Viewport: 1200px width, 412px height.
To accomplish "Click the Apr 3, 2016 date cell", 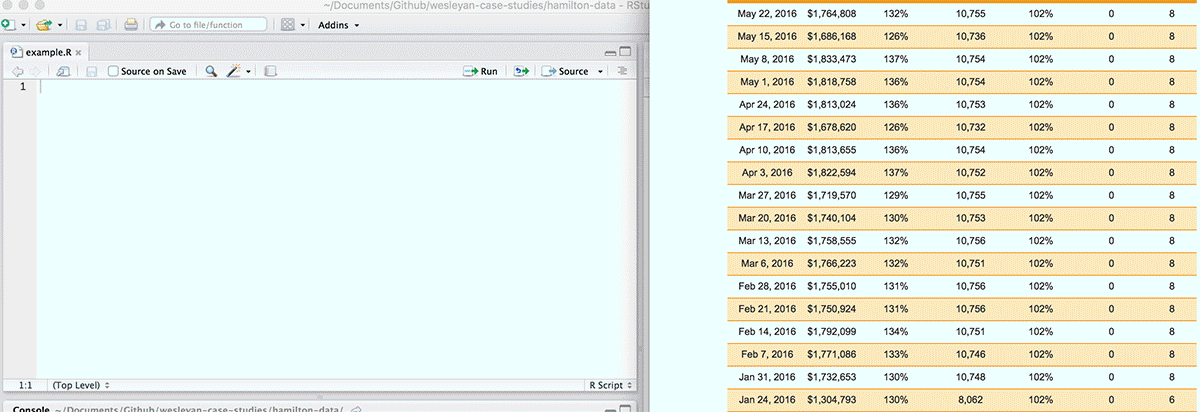I will coord(769,173).
